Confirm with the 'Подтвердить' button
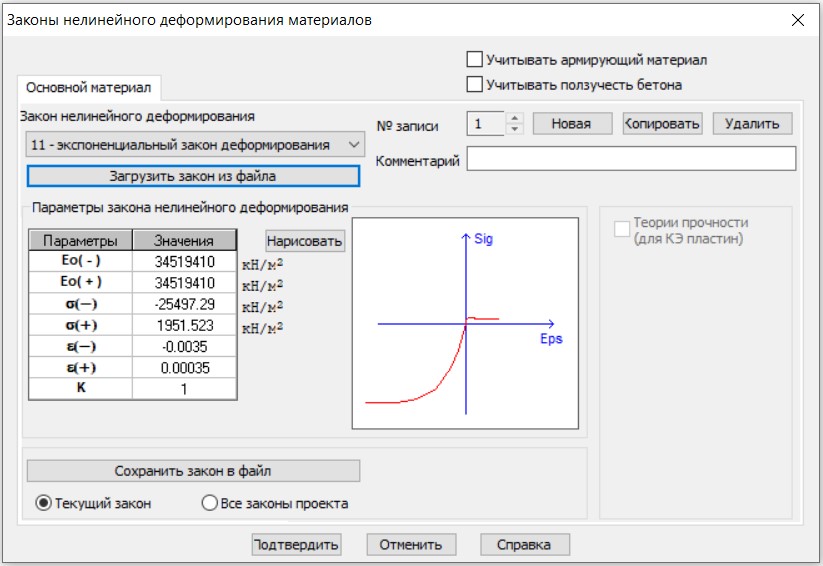Screen dimensions: 823x566 pyautogui.click(x=296, y=545)
